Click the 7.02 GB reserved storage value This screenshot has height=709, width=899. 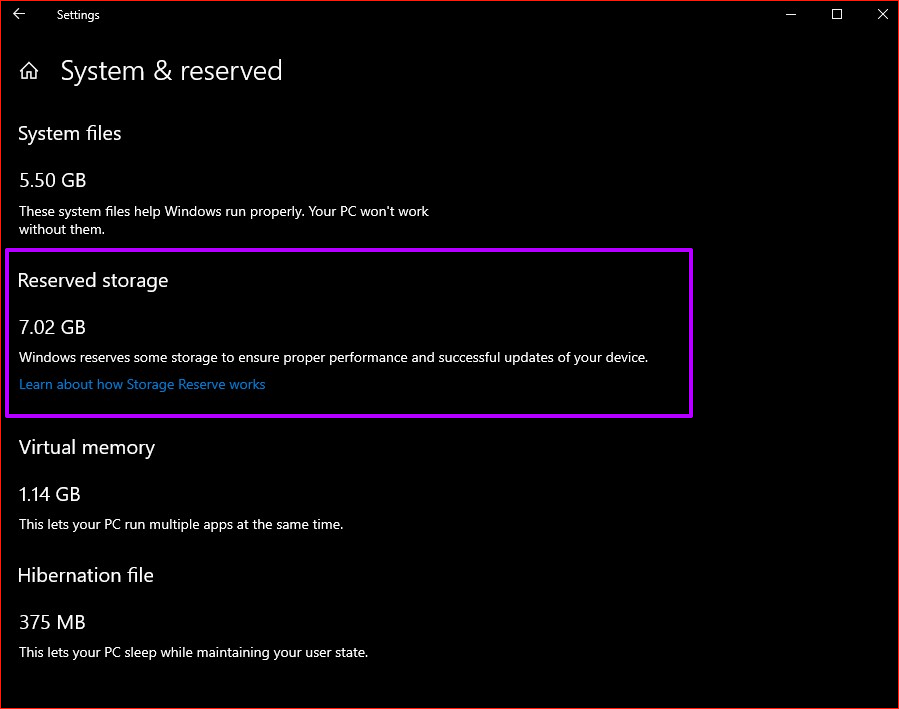[53, 327]
